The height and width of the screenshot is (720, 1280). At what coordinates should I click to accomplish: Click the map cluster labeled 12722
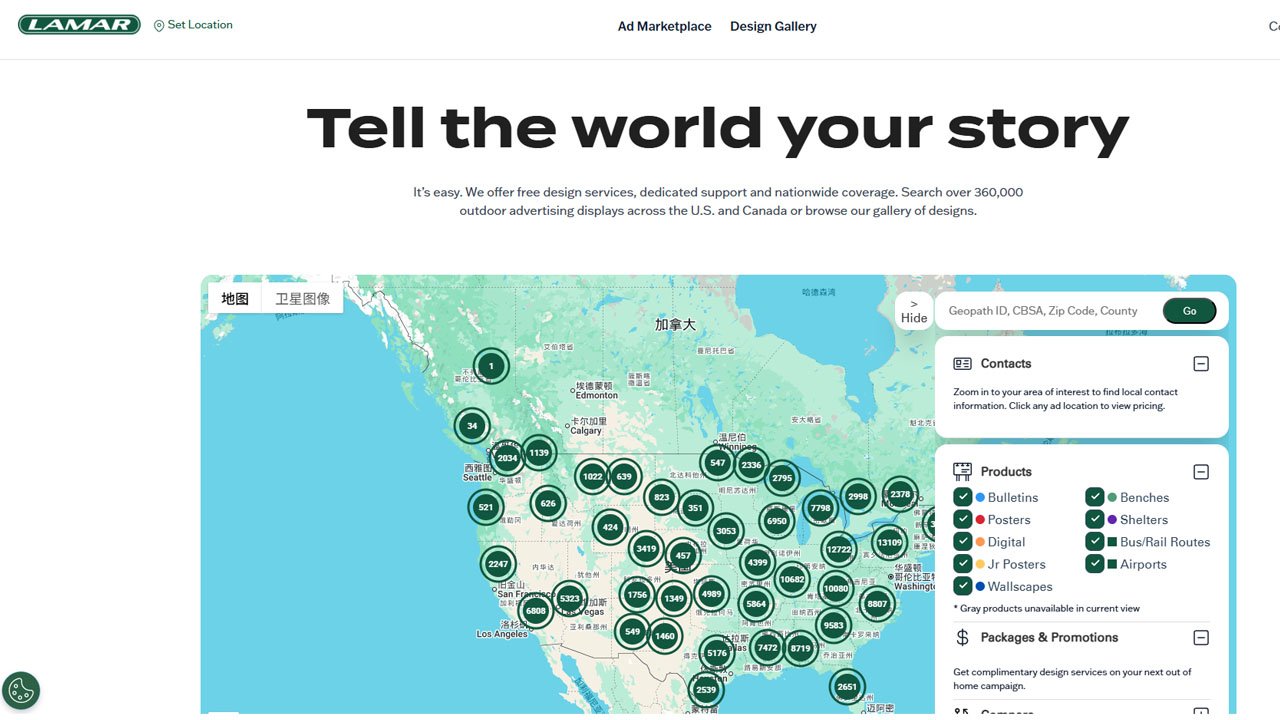[x=839, y=549]
